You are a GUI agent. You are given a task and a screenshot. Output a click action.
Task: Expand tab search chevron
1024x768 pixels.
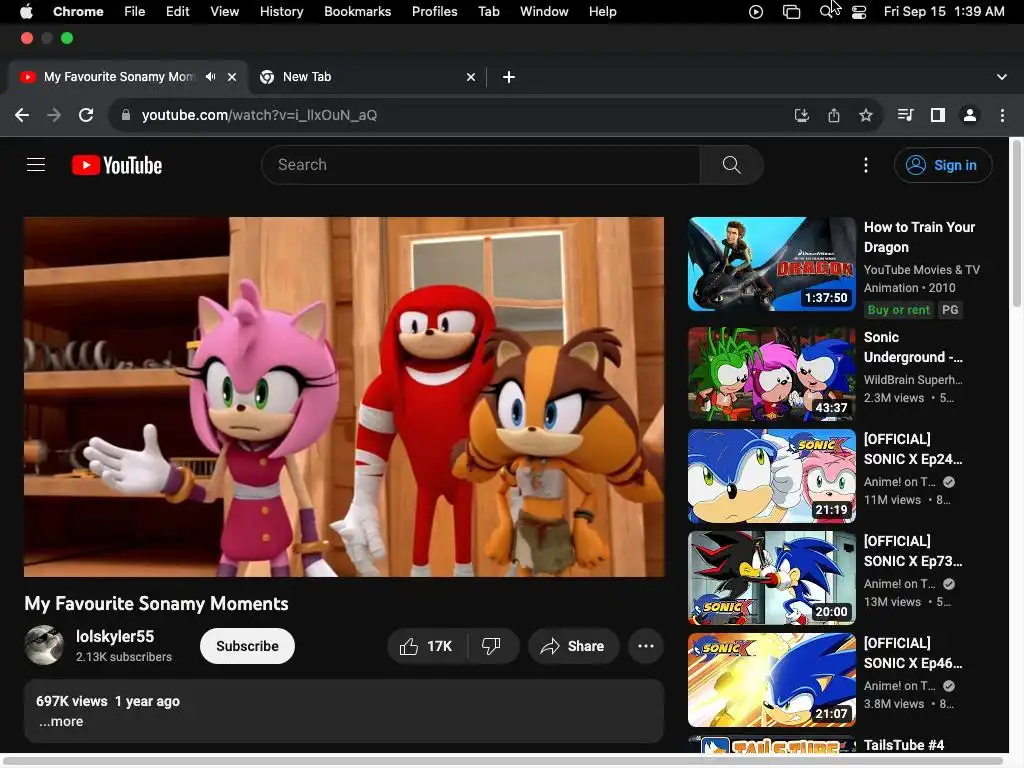tap(1002, 77)
